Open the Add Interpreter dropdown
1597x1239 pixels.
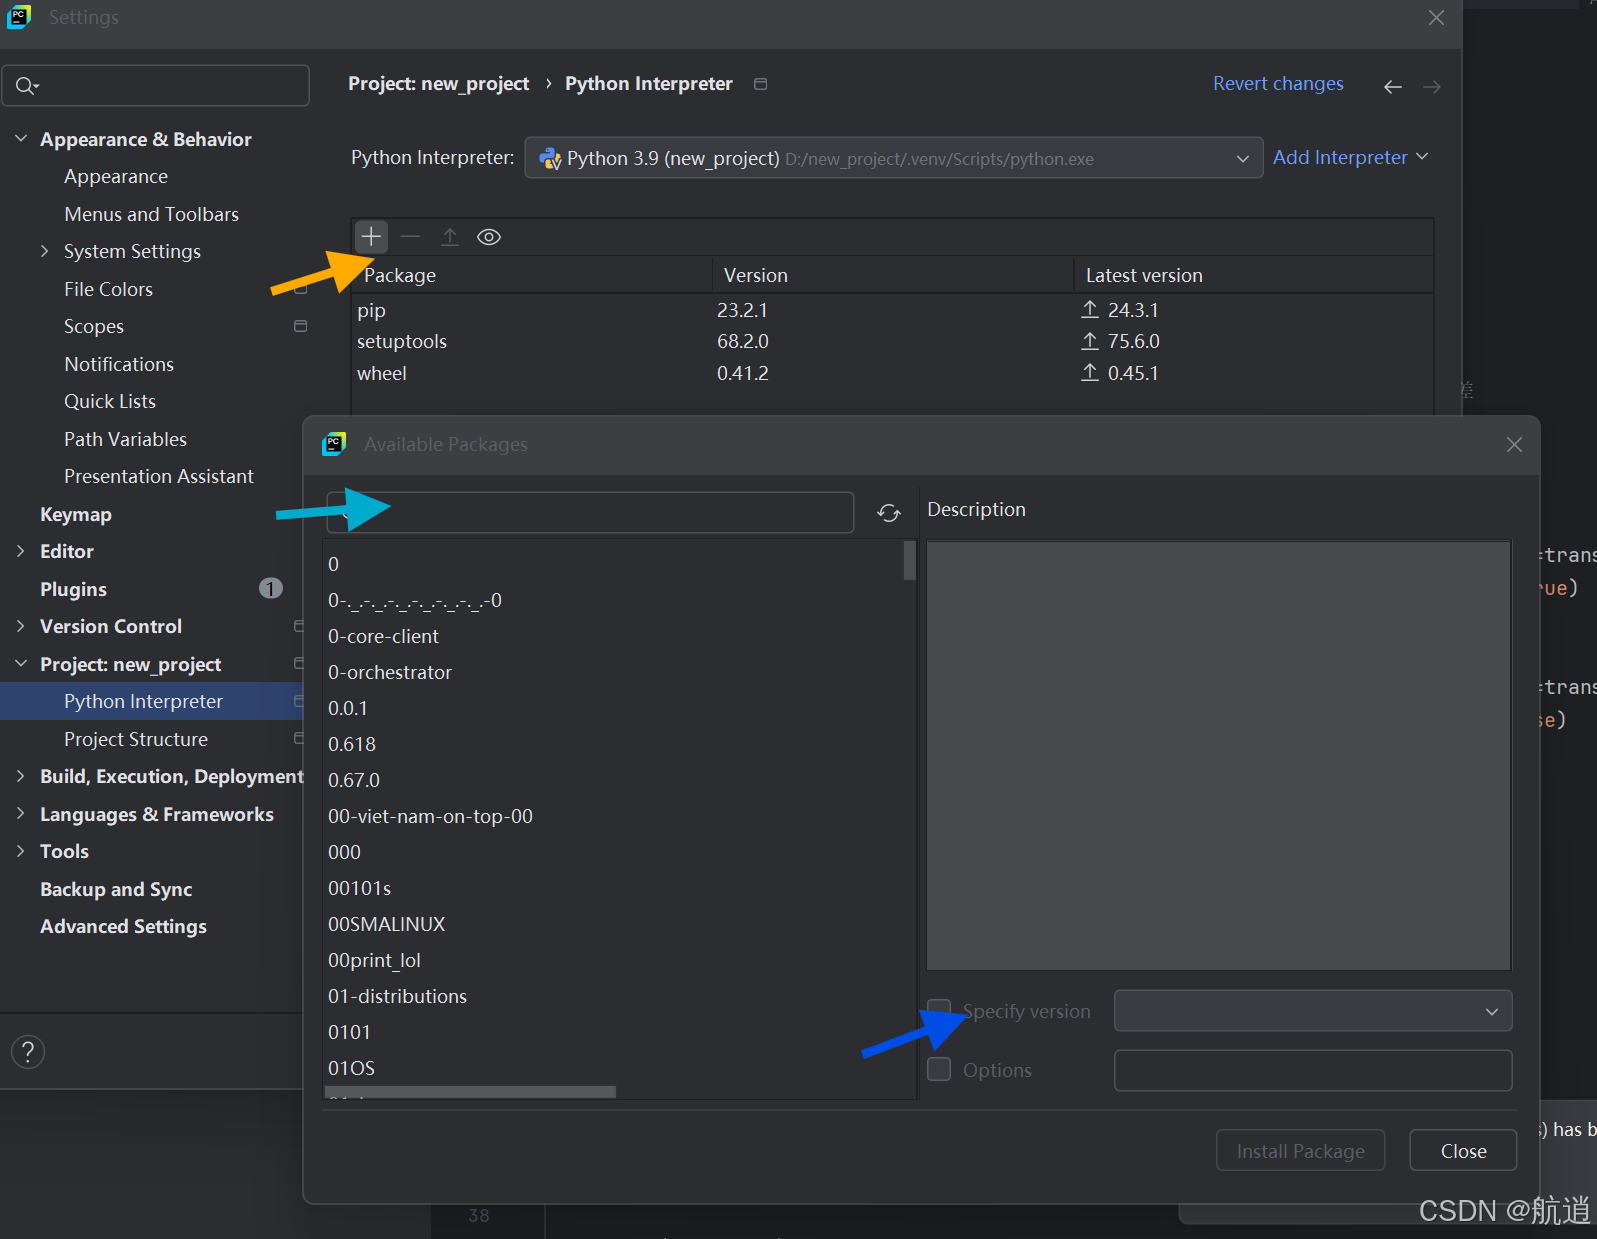pyautogui.click(x=1350, y=157)
